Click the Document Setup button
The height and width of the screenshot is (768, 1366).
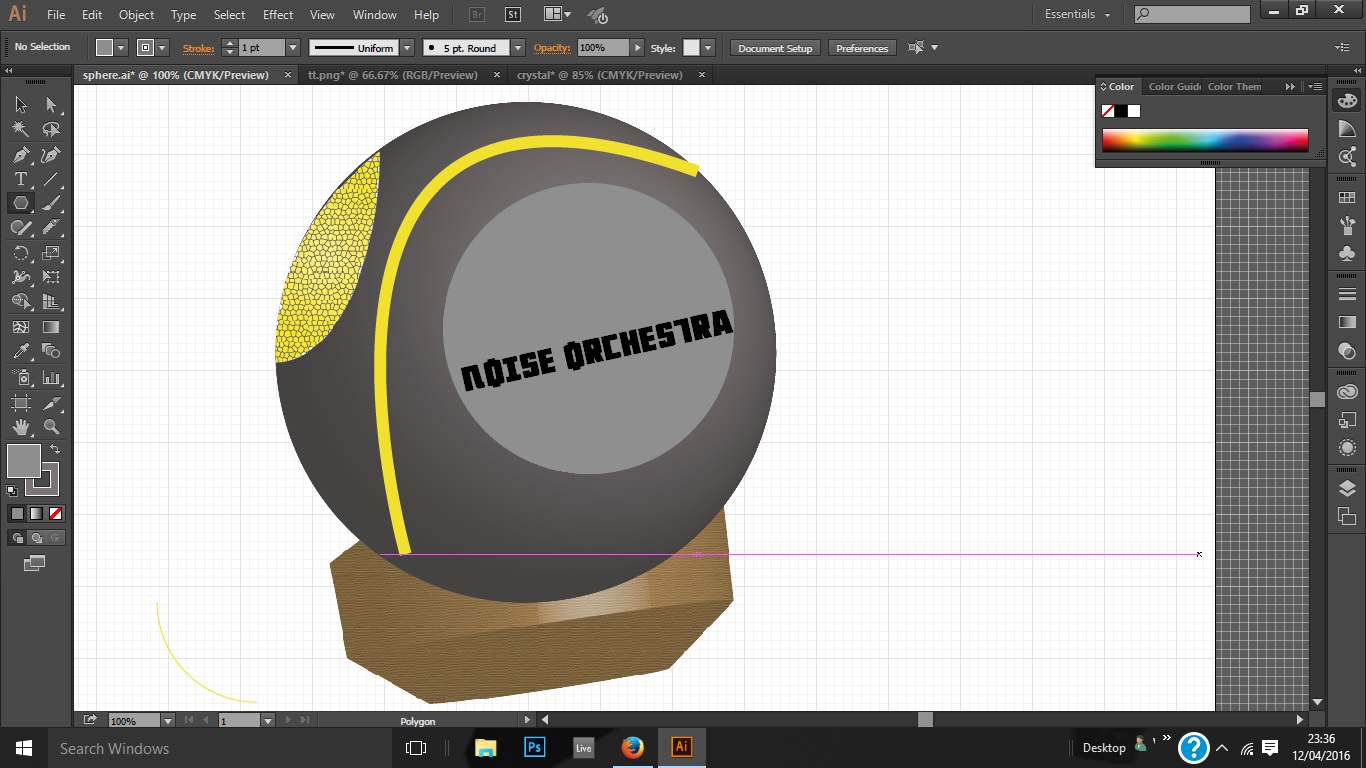775,48
